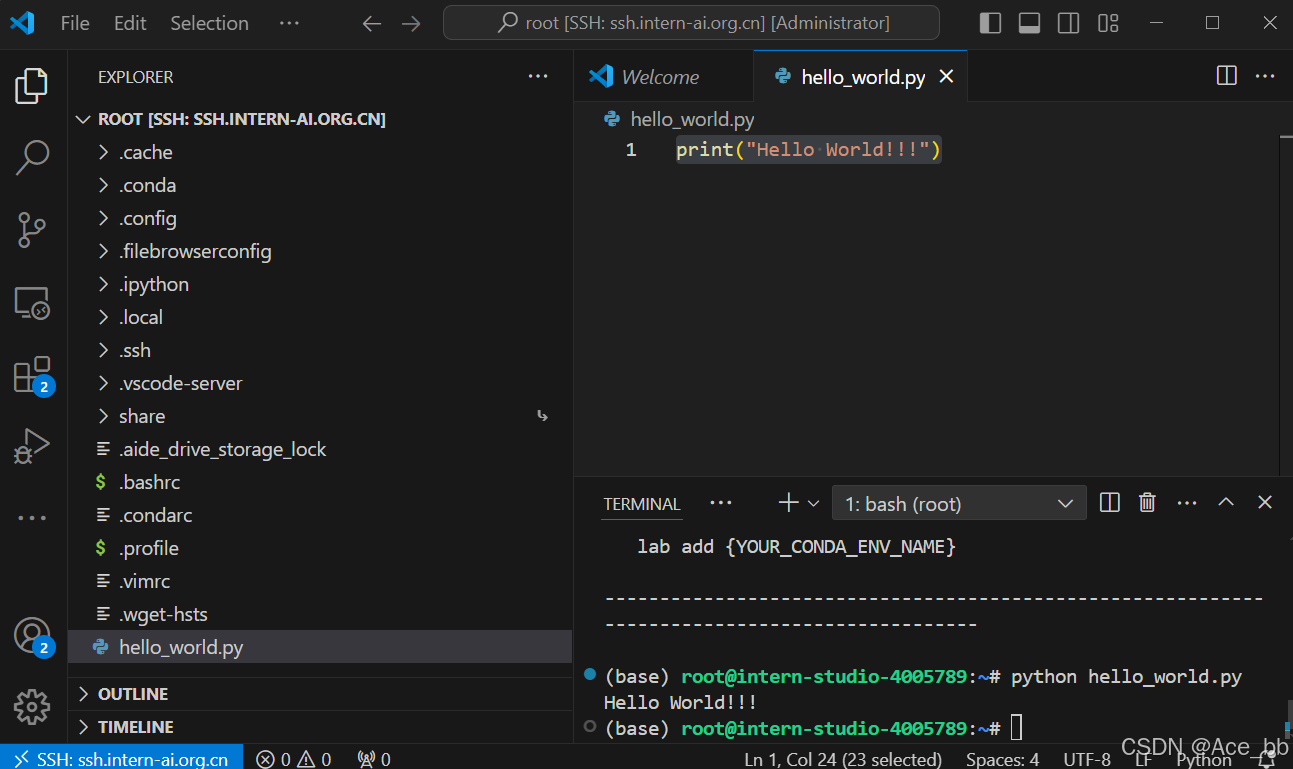Select the TERMINAL panel tab

(x=642, y=504)
